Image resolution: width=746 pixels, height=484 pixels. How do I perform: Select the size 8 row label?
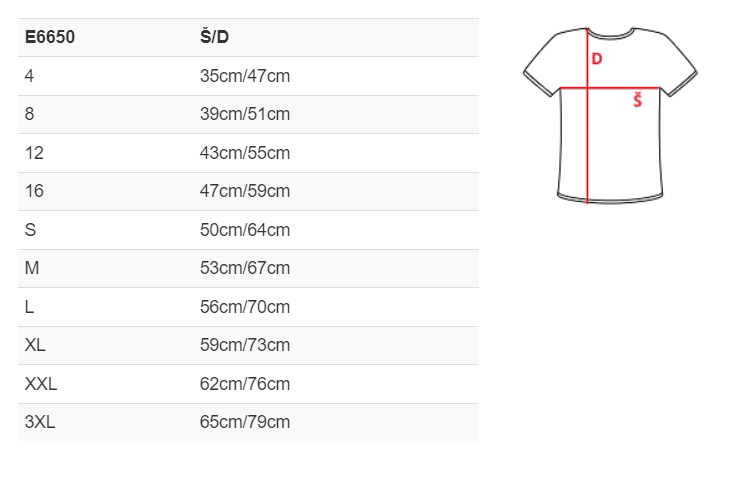tap(29, 114)
